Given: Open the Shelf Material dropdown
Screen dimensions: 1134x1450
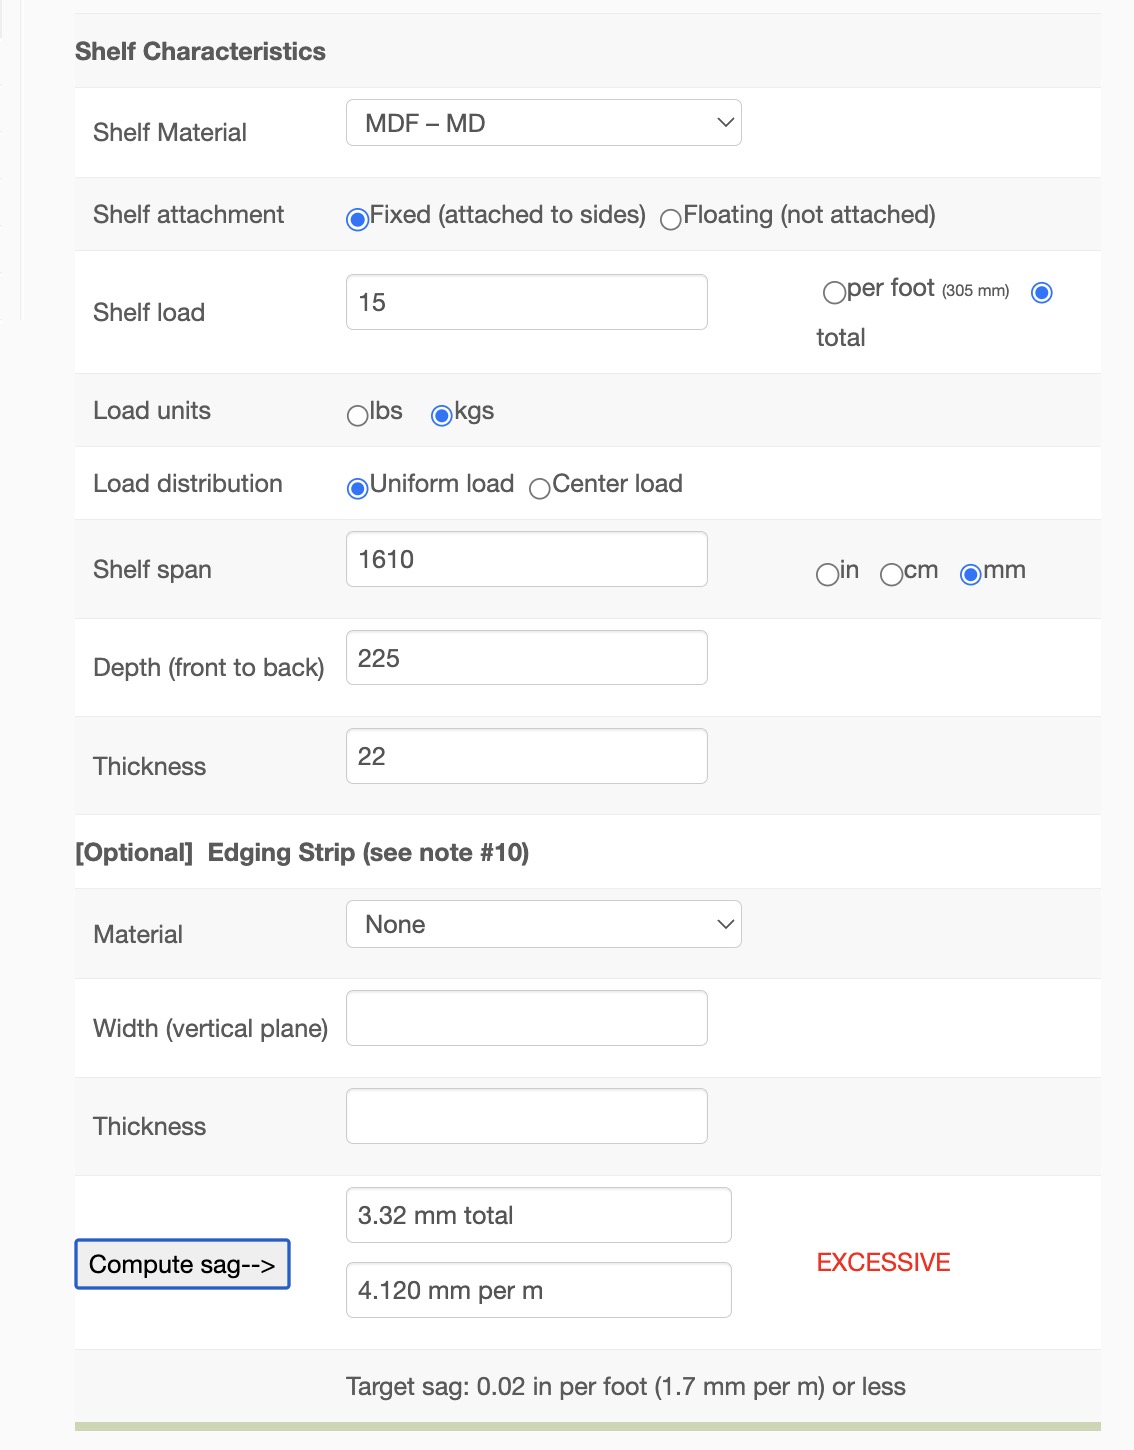Looking at the screenshot, I should tap(543, 123).
